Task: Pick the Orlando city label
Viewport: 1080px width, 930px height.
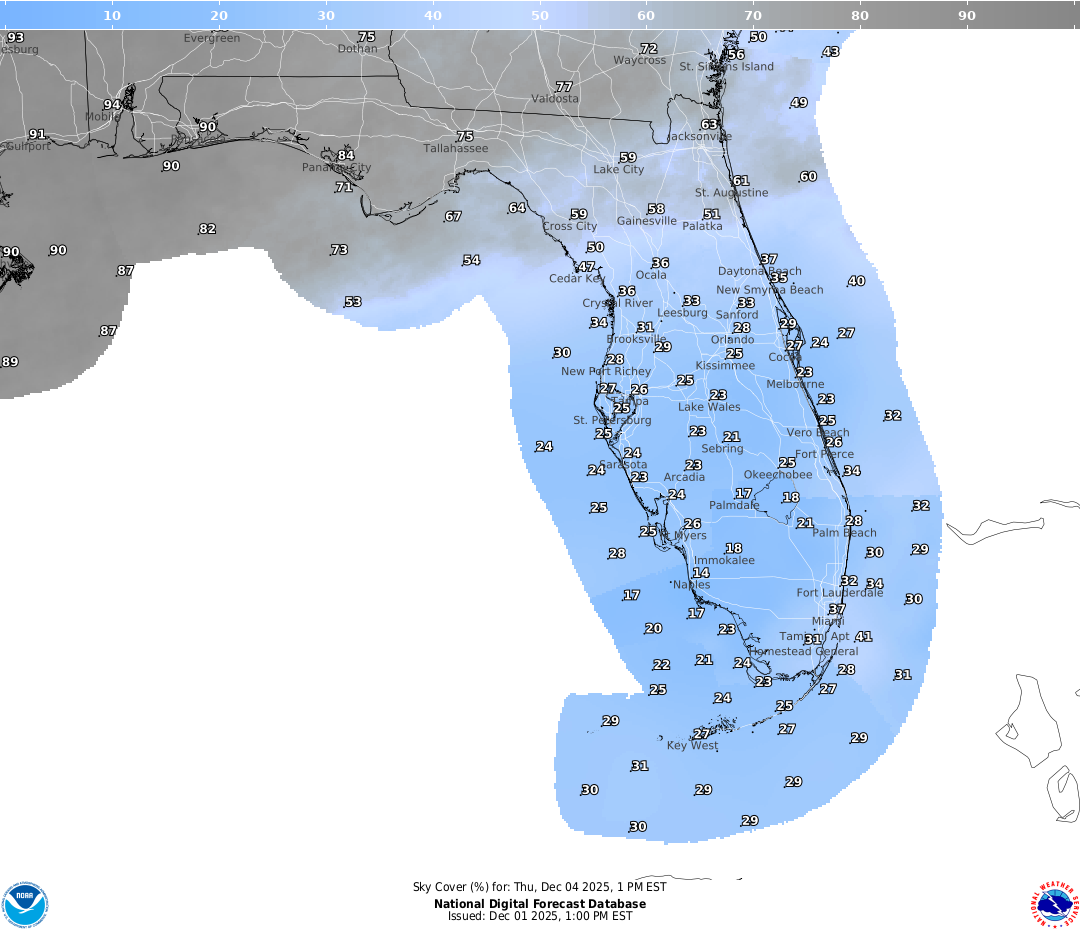Action: coord(732,340)
